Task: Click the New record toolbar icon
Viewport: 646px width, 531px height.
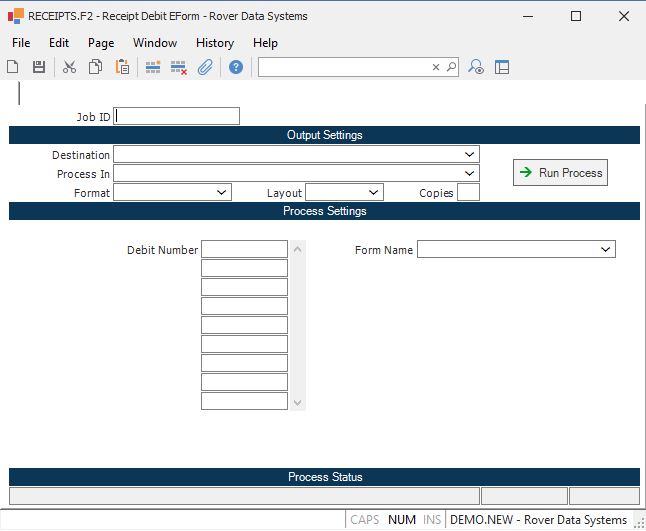Action: click(13, 67)
